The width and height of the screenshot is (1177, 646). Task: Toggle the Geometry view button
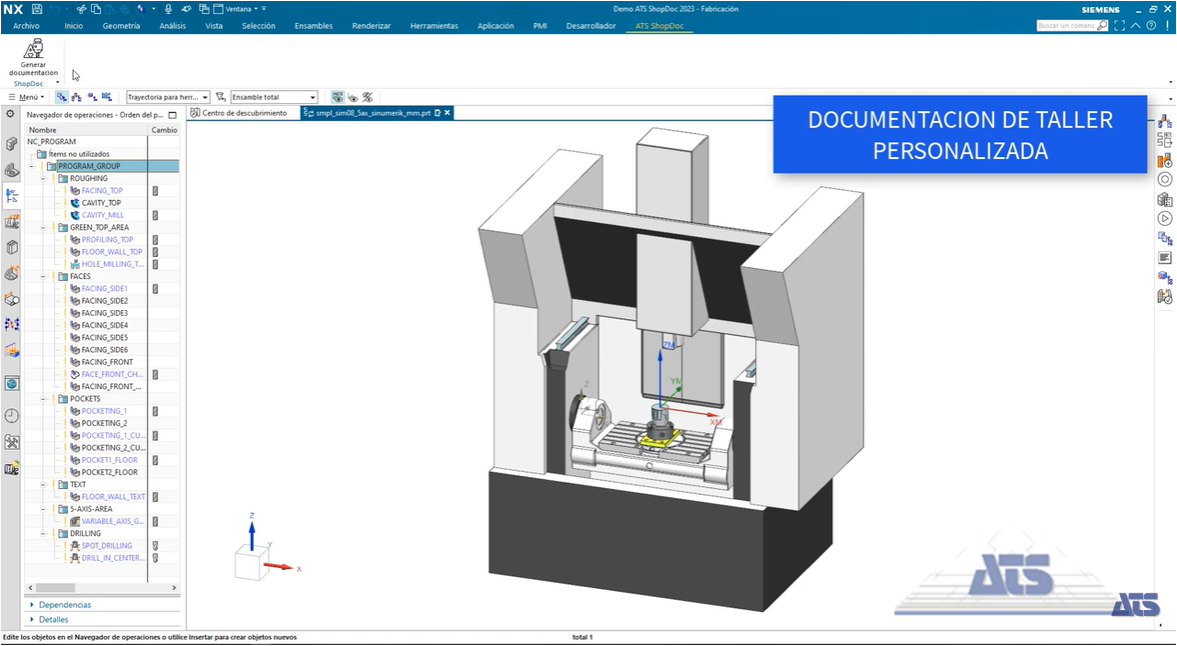click(x=92, y=97)
